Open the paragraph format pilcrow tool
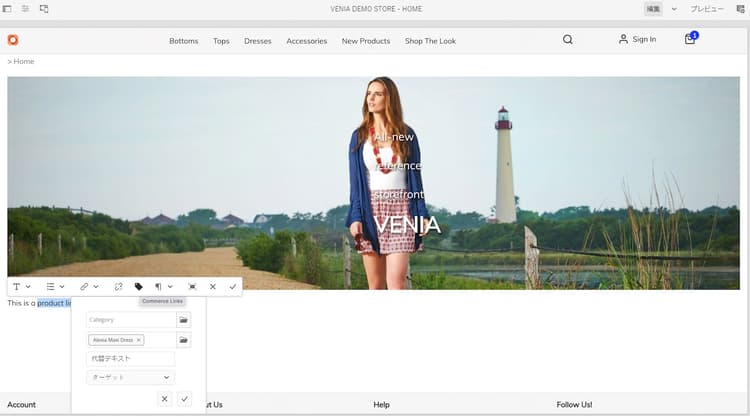This screenshot has height=416, width=750. click(158, 286)
